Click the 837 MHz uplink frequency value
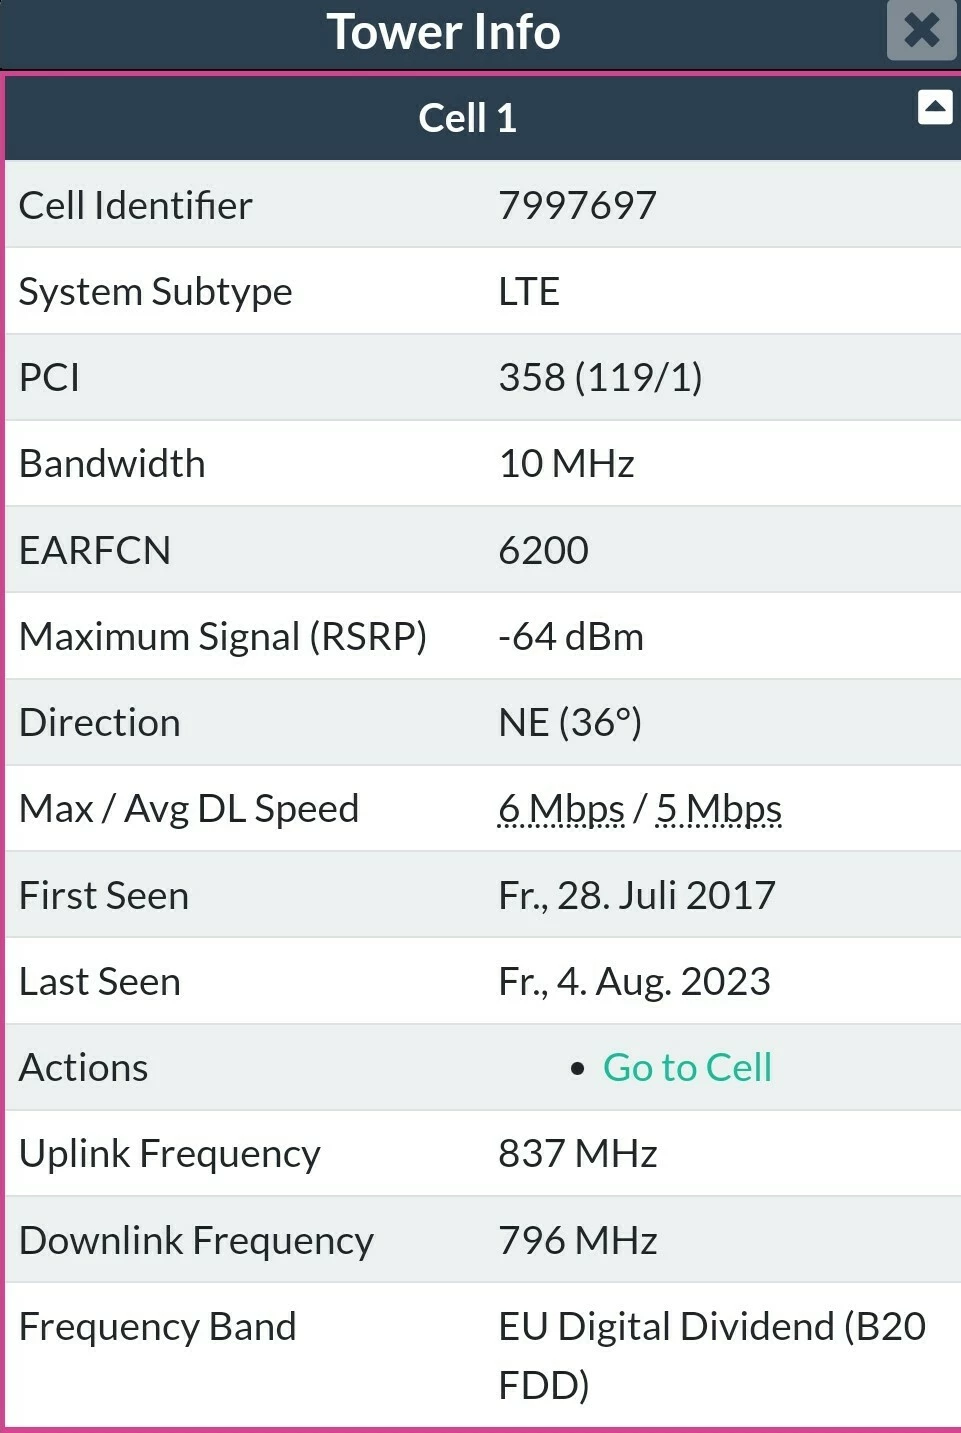961x1433 pixels. pos(577,1154)
